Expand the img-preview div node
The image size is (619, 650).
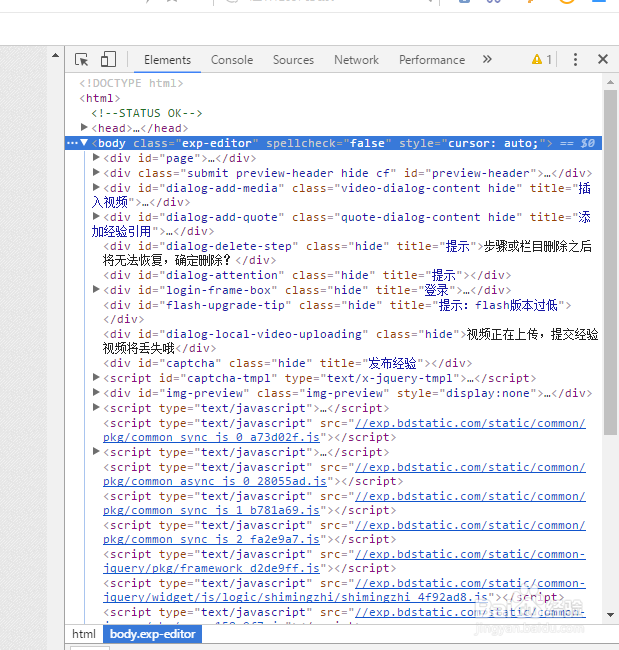[96, 392]
